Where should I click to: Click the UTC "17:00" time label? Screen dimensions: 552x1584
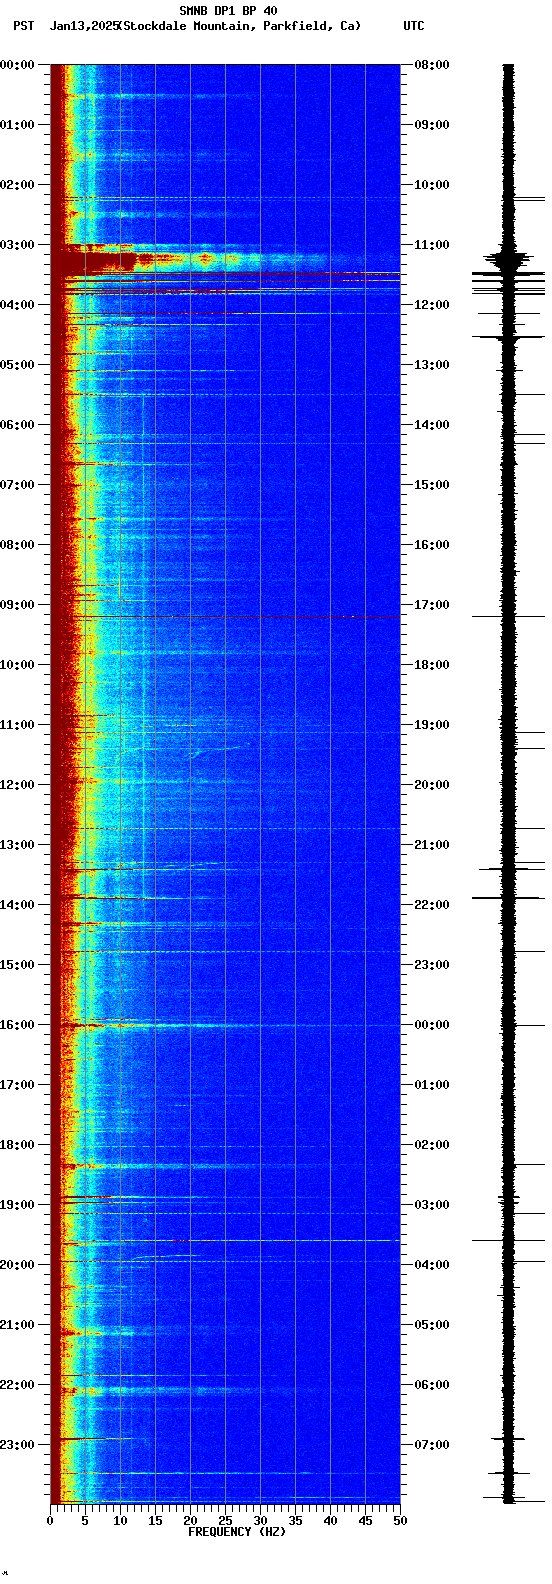pyautogui.click(x=432, y=605)
